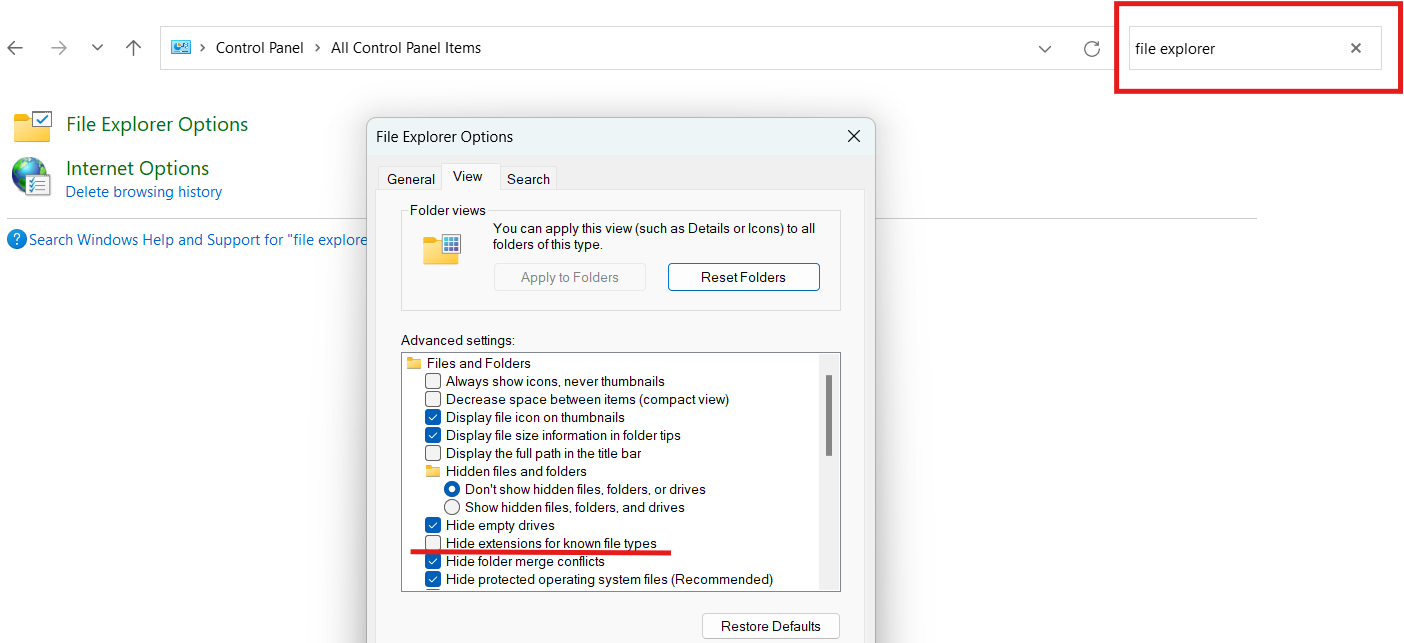Click the Internet Options globe icon

pos(31,177)
